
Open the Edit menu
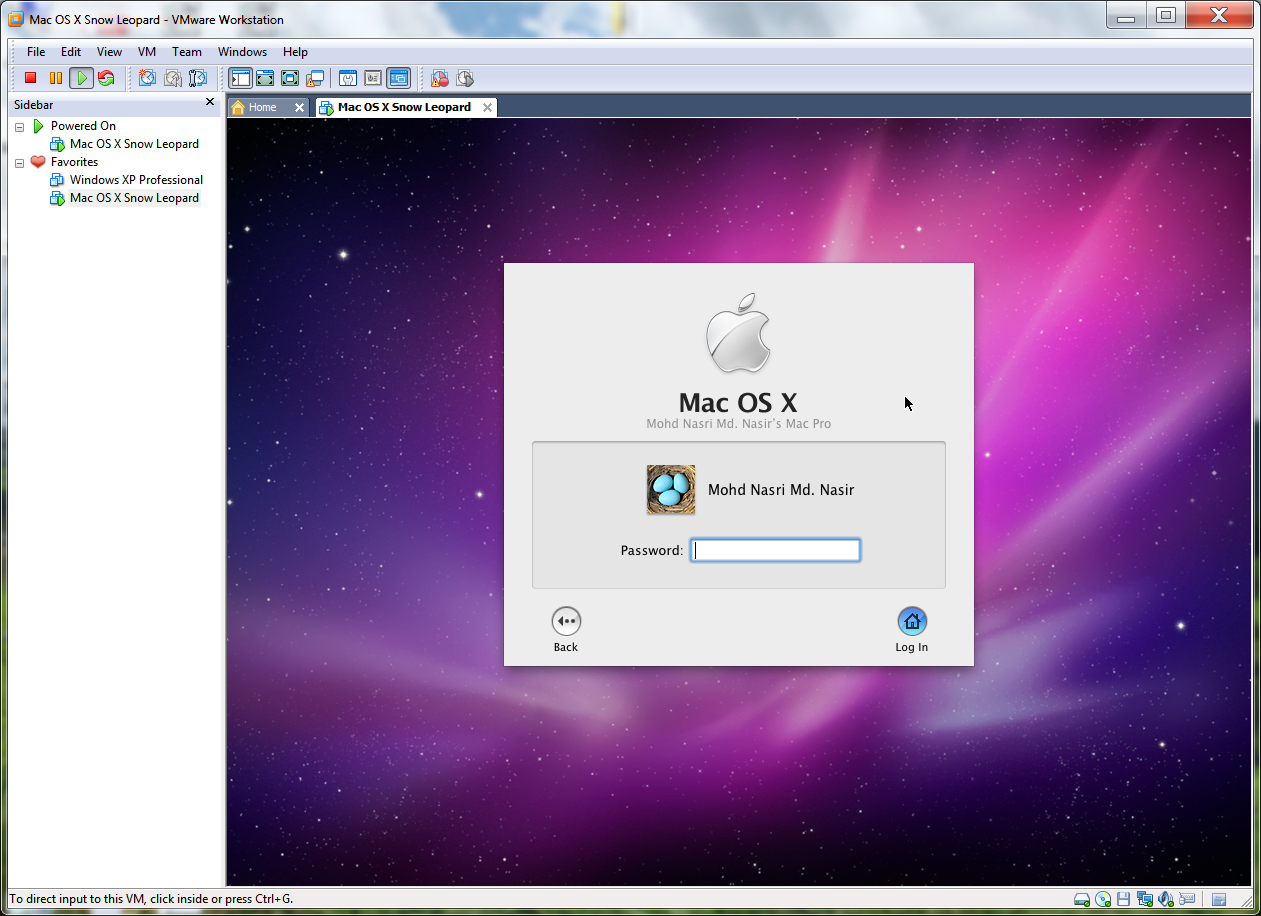pos(71,52)
